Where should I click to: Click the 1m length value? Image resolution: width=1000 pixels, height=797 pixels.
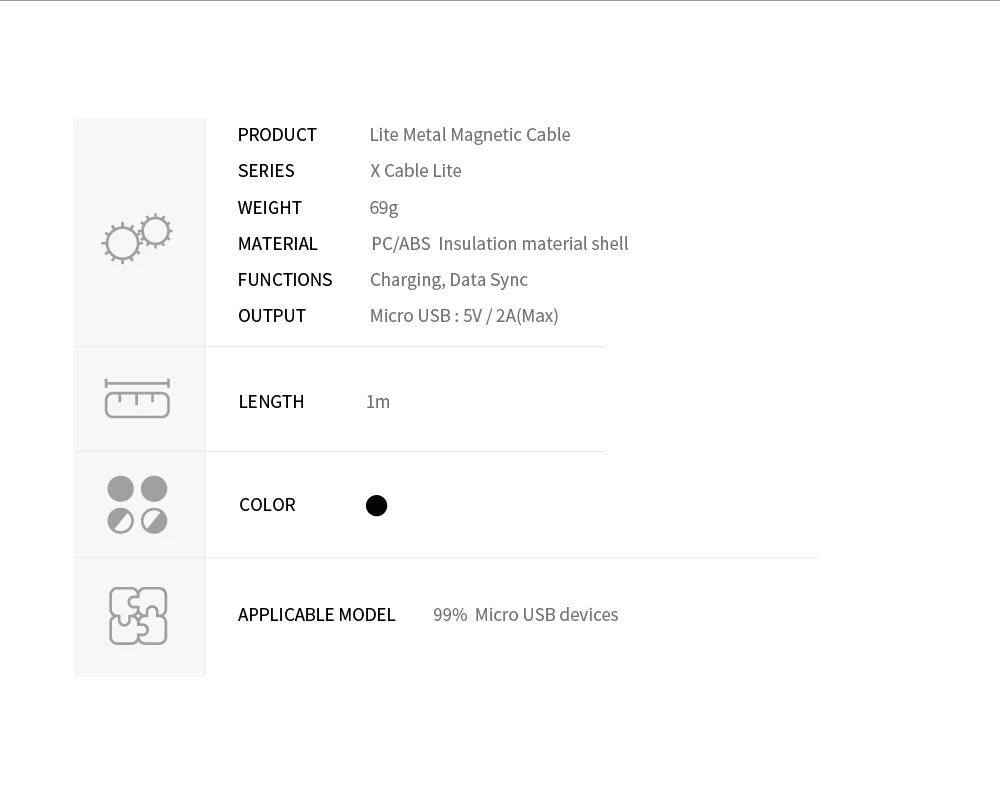point(378,402)
